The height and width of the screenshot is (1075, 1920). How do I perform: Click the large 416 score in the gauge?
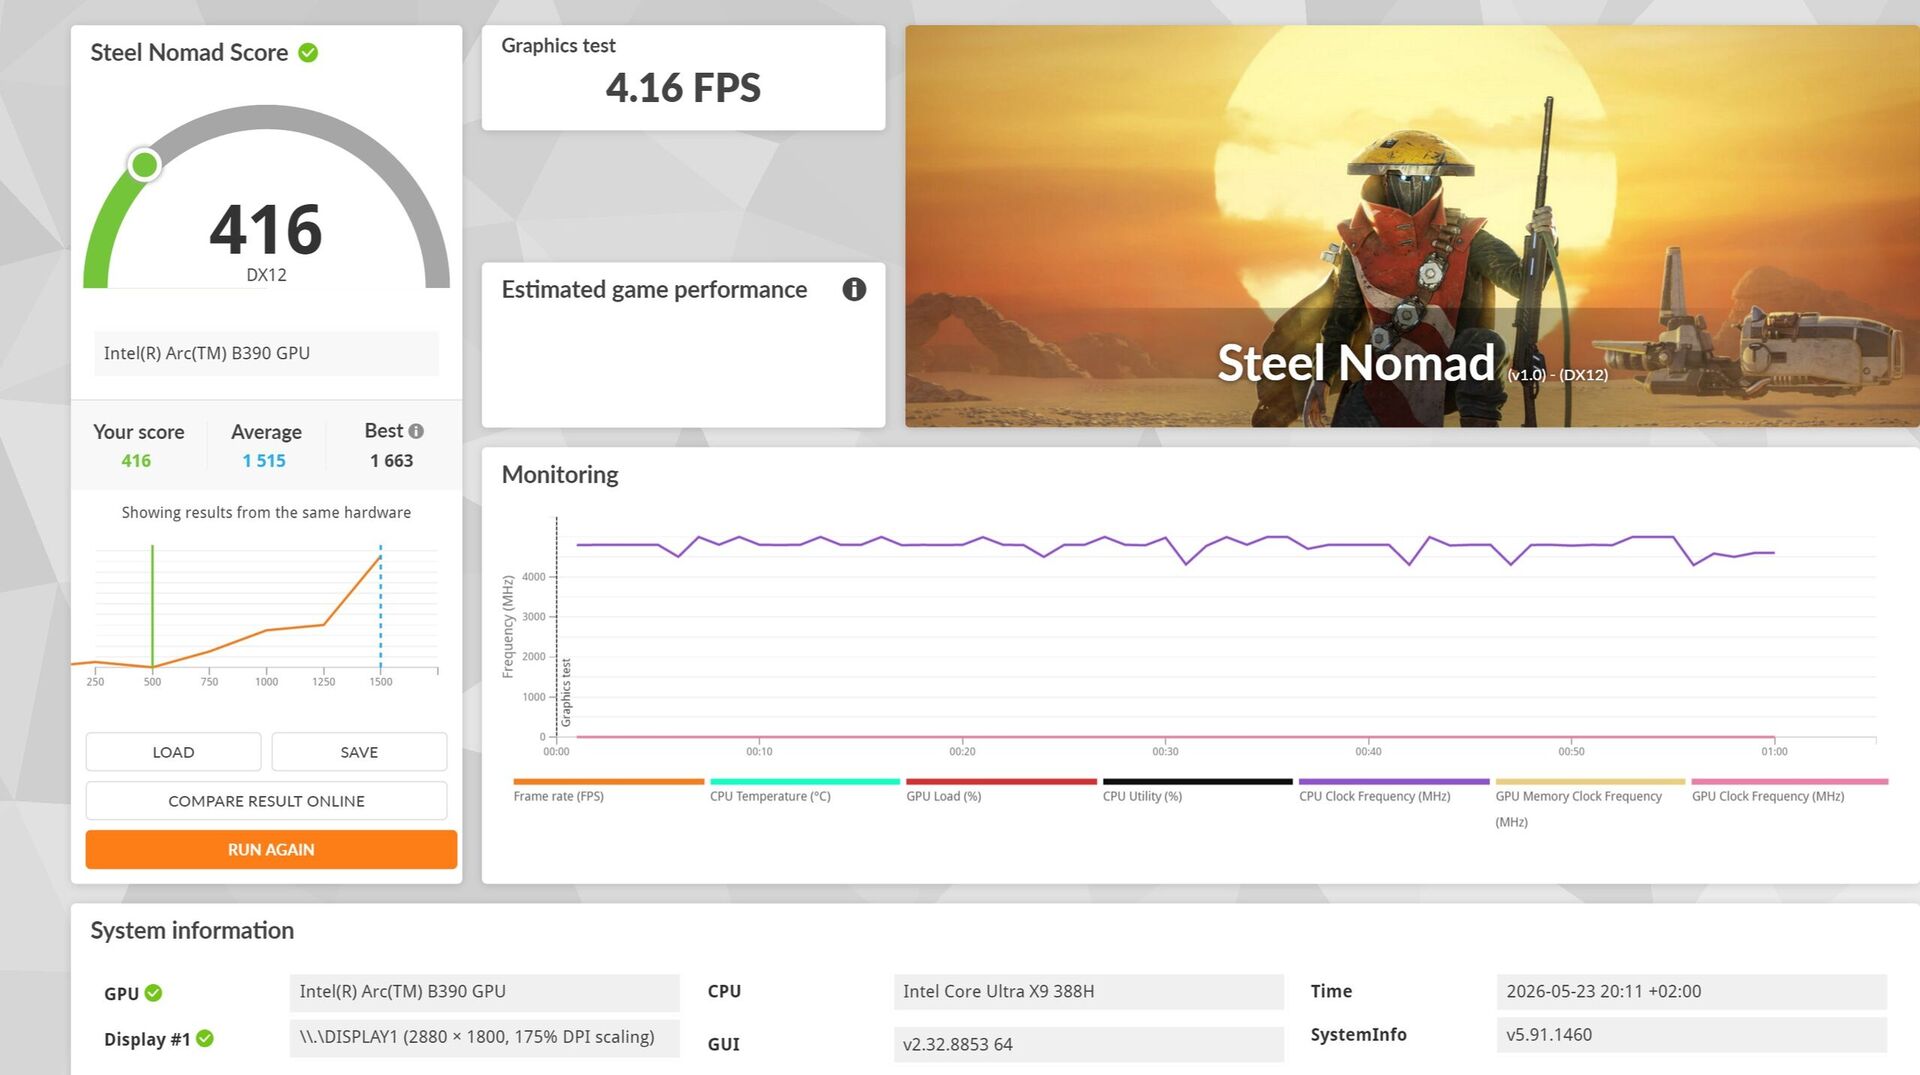point(266,229)
